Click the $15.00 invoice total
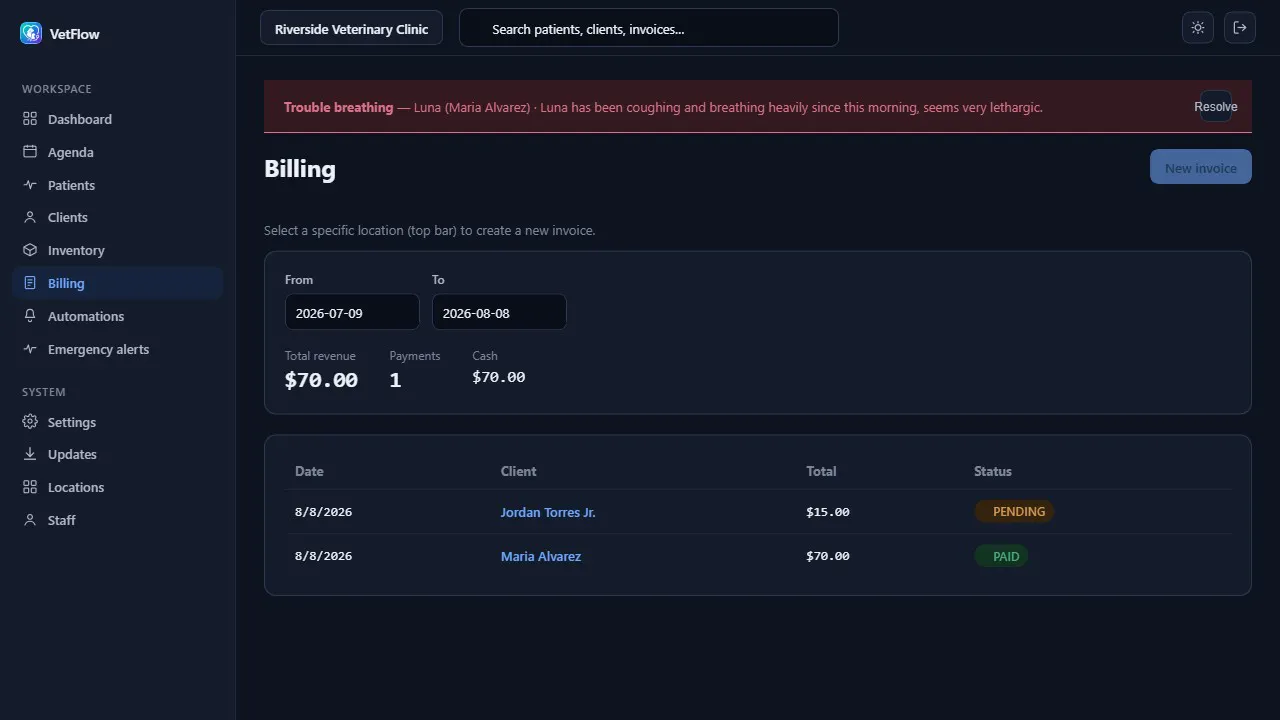 pos(828,512)
